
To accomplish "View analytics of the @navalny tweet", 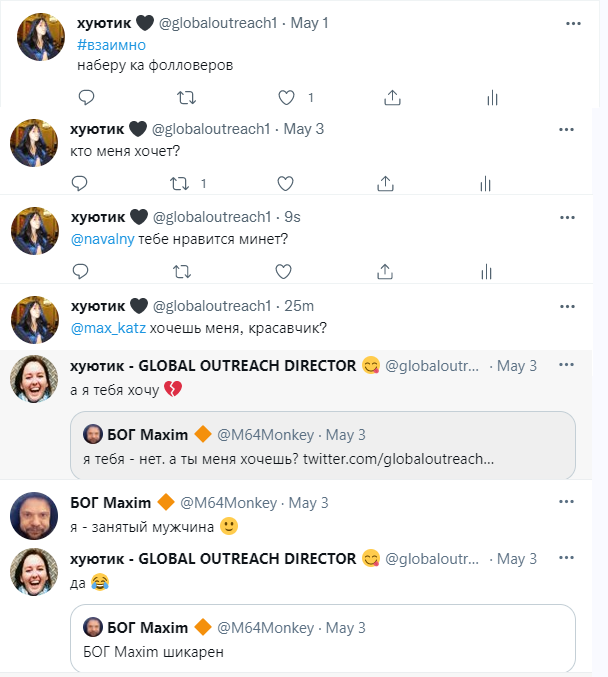I will (x=486, y=270).
